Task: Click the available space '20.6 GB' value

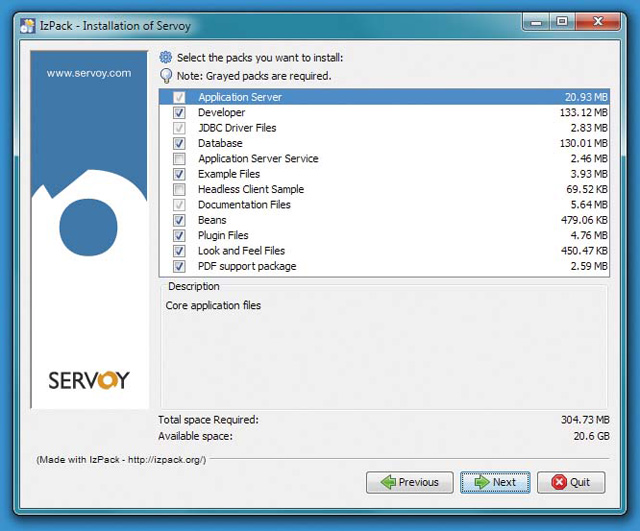Action: (x=591, y=436)
